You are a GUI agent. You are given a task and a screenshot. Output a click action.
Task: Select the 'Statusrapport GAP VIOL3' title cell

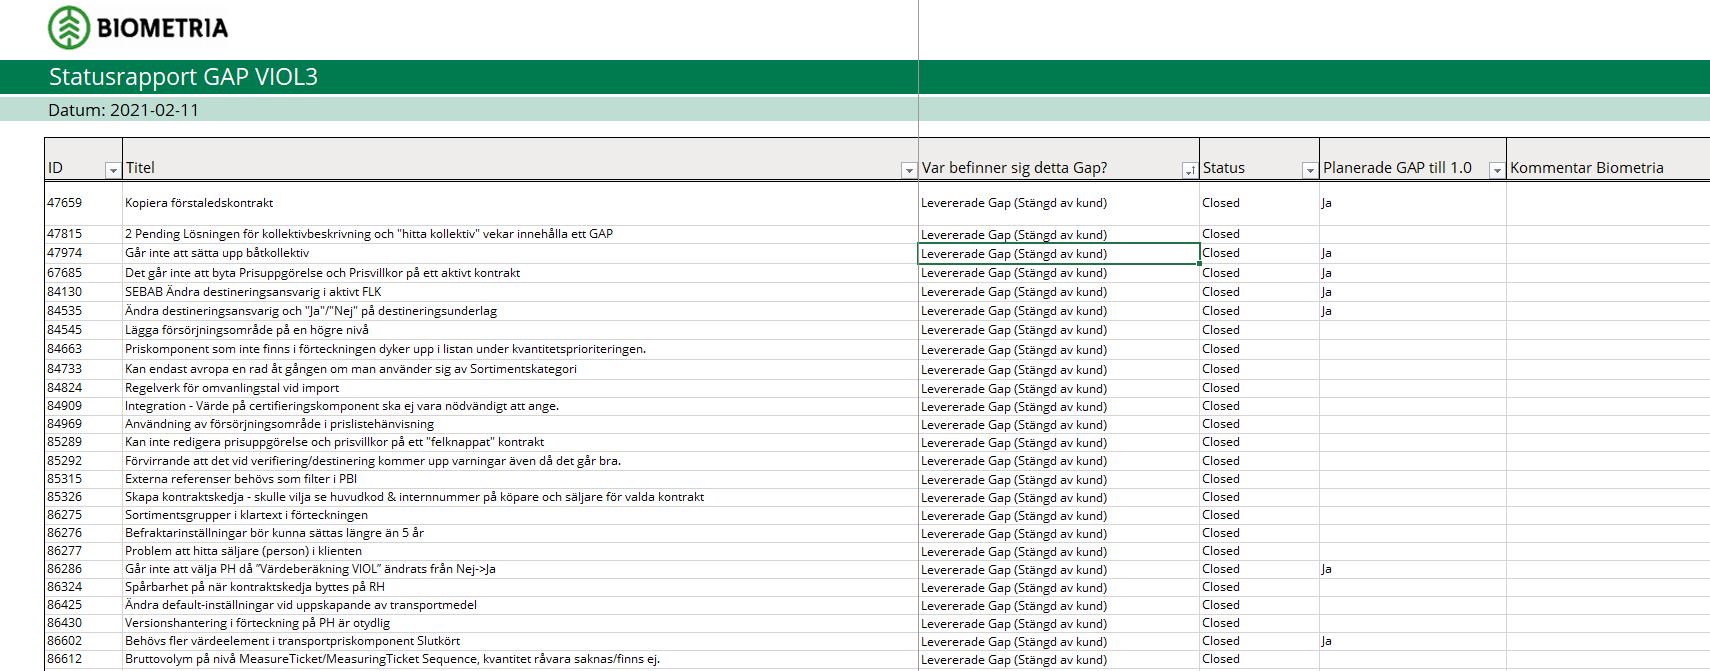click(183, 77)
